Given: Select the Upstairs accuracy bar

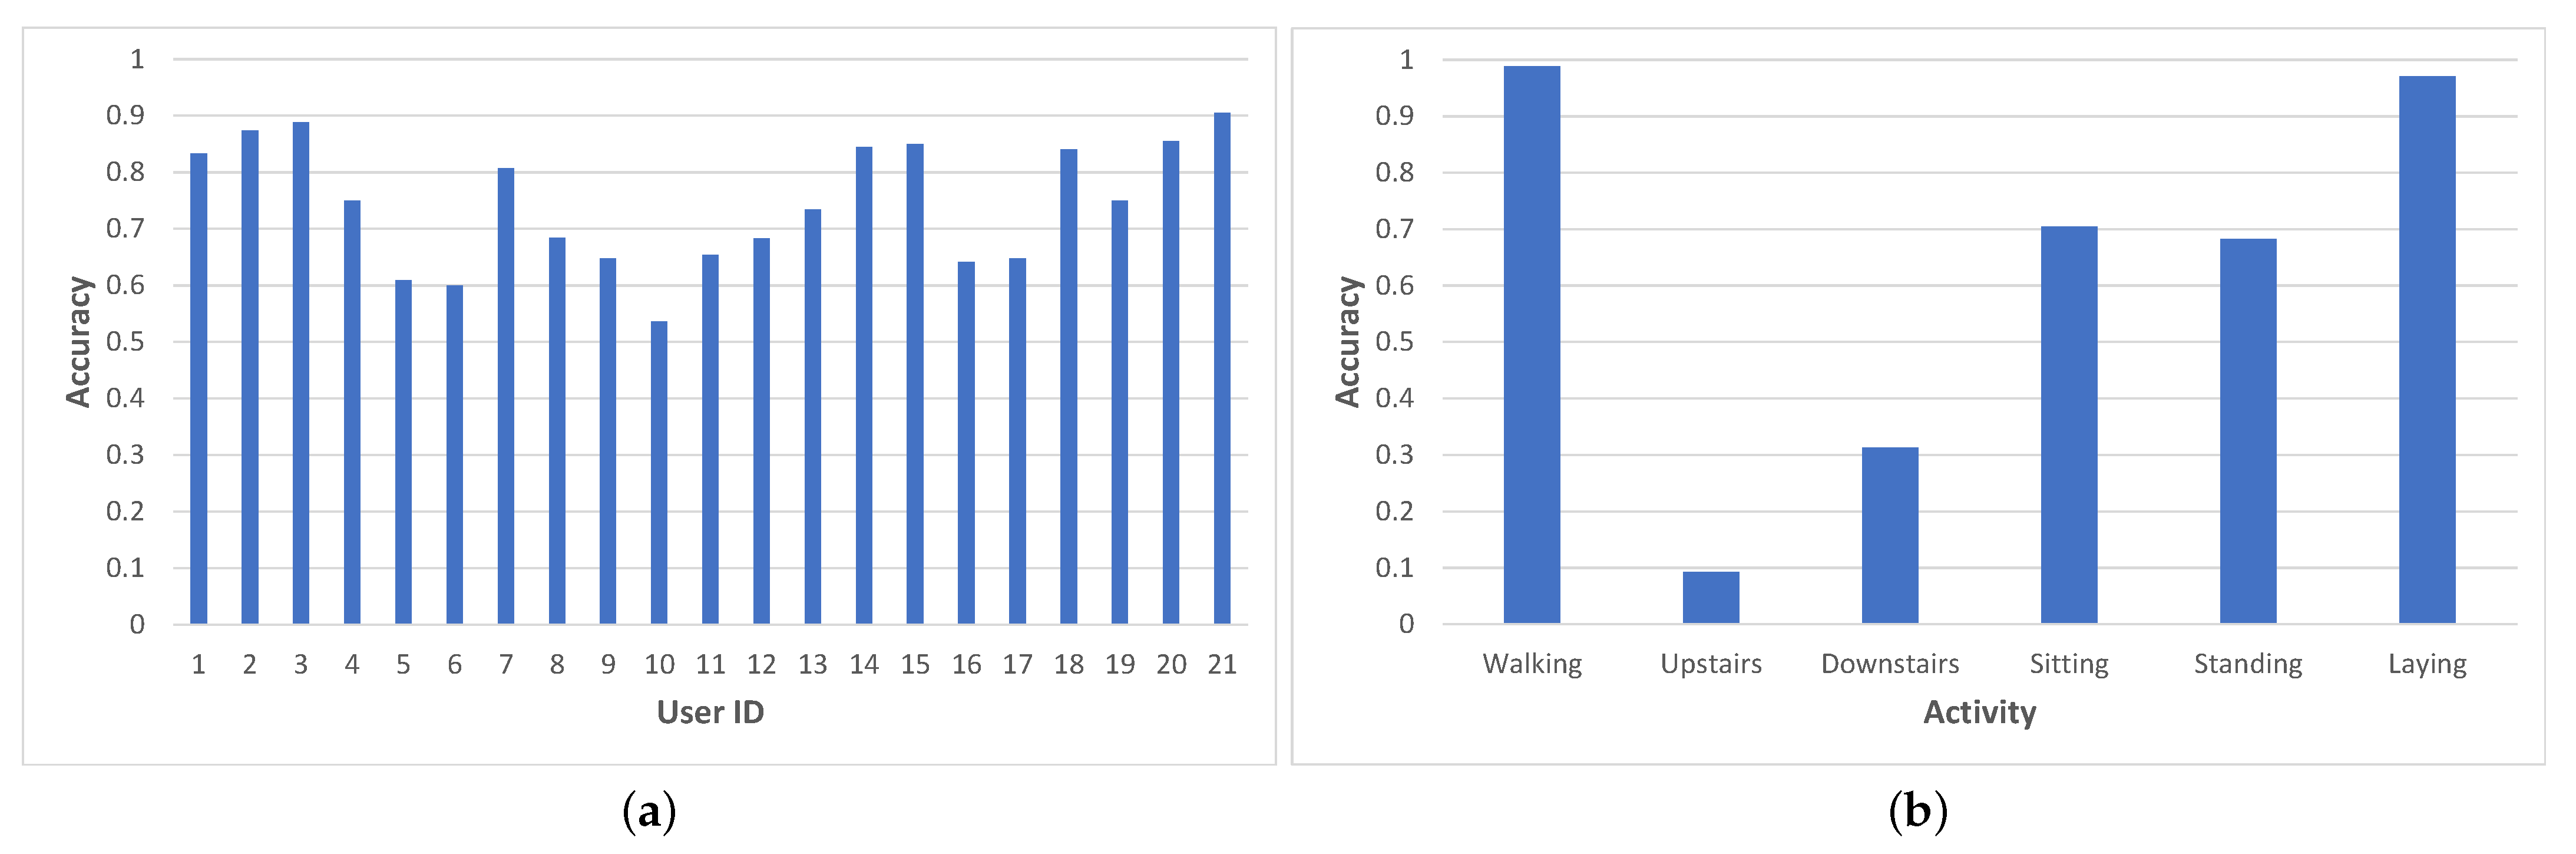Looking at the screenshot, I should tap(1710, 598).
